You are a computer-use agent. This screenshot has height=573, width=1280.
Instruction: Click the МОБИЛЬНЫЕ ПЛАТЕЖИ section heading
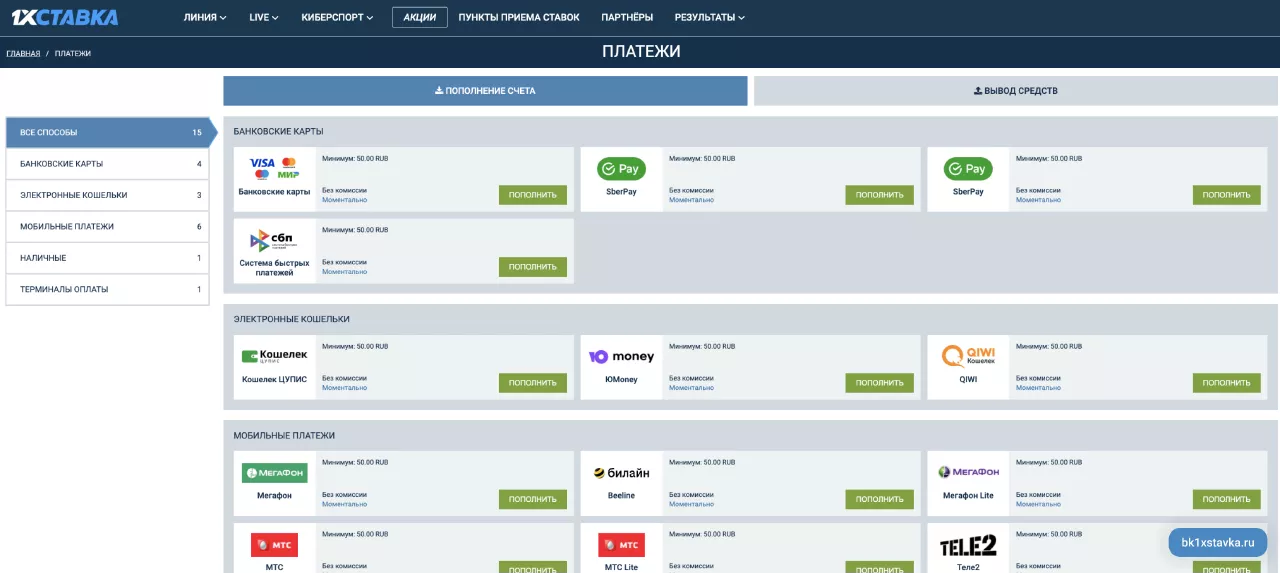(x=284, y=436)
